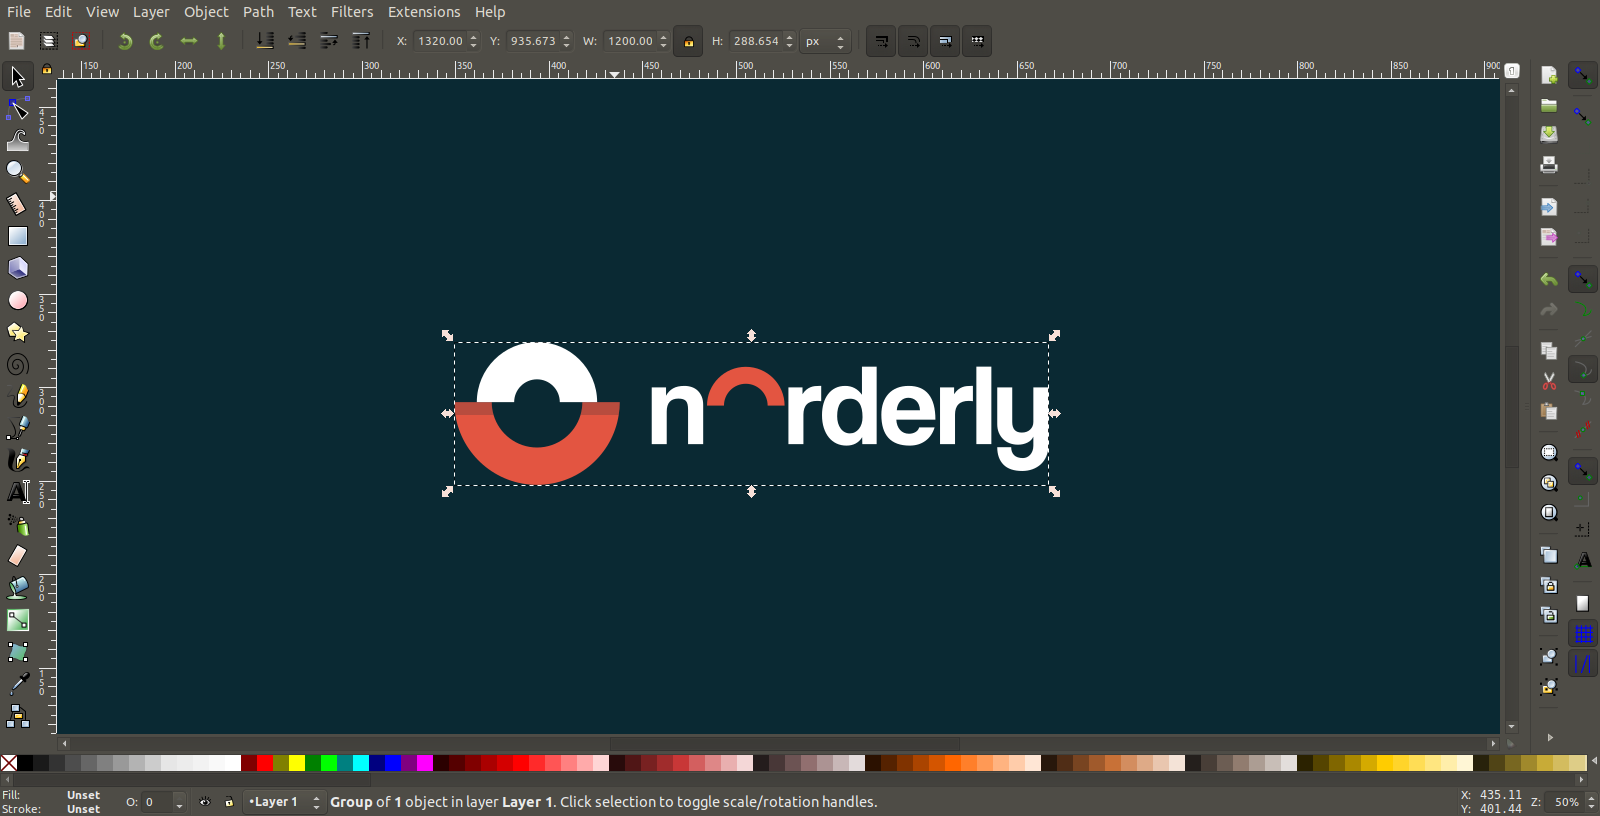The height and width of the screenshot is (816, 1600).
Task: Click the Save document icon
Action: [1549, 134]
